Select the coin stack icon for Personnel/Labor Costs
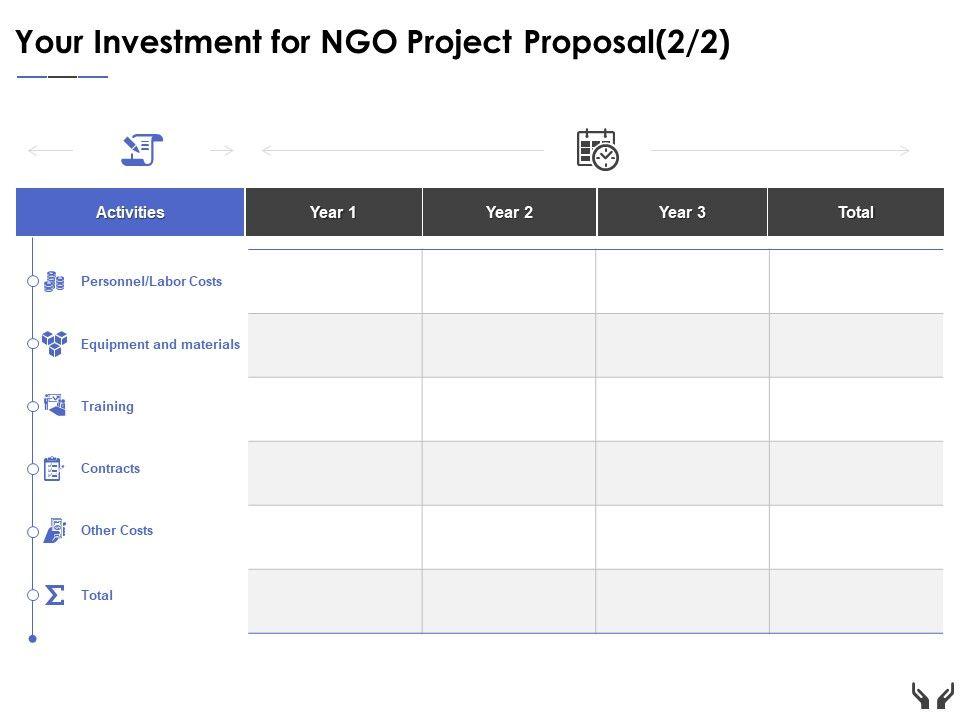 click(54, 282)
